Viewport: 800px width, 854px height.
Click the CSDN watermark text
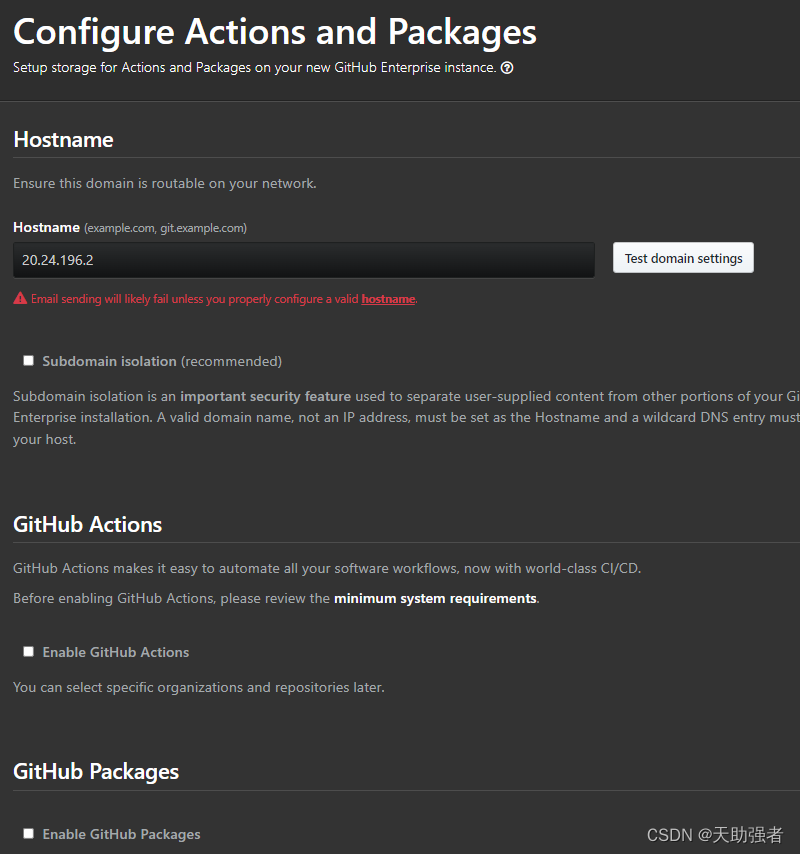coord(714,834)
